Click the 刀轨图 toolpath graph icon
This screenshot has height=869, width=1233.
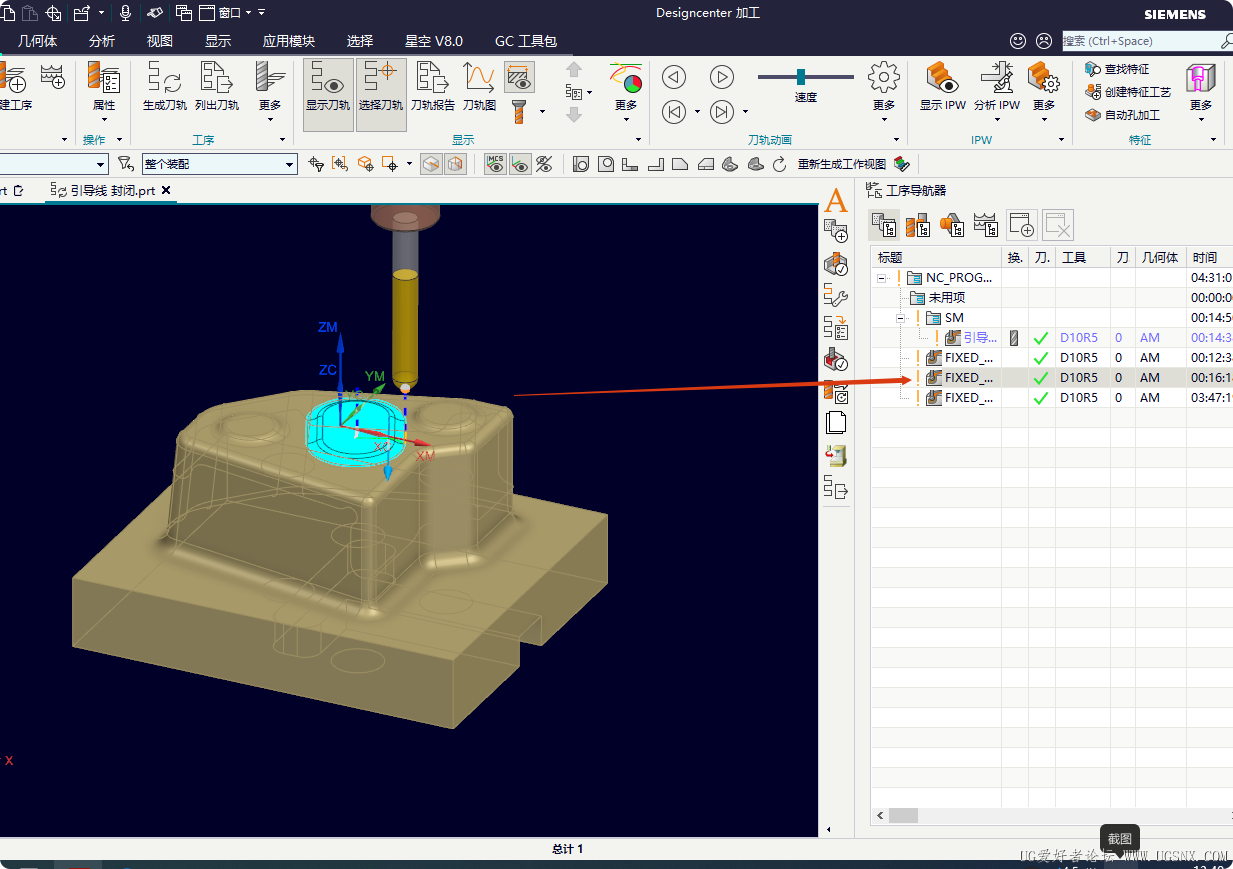coord(479,85)
